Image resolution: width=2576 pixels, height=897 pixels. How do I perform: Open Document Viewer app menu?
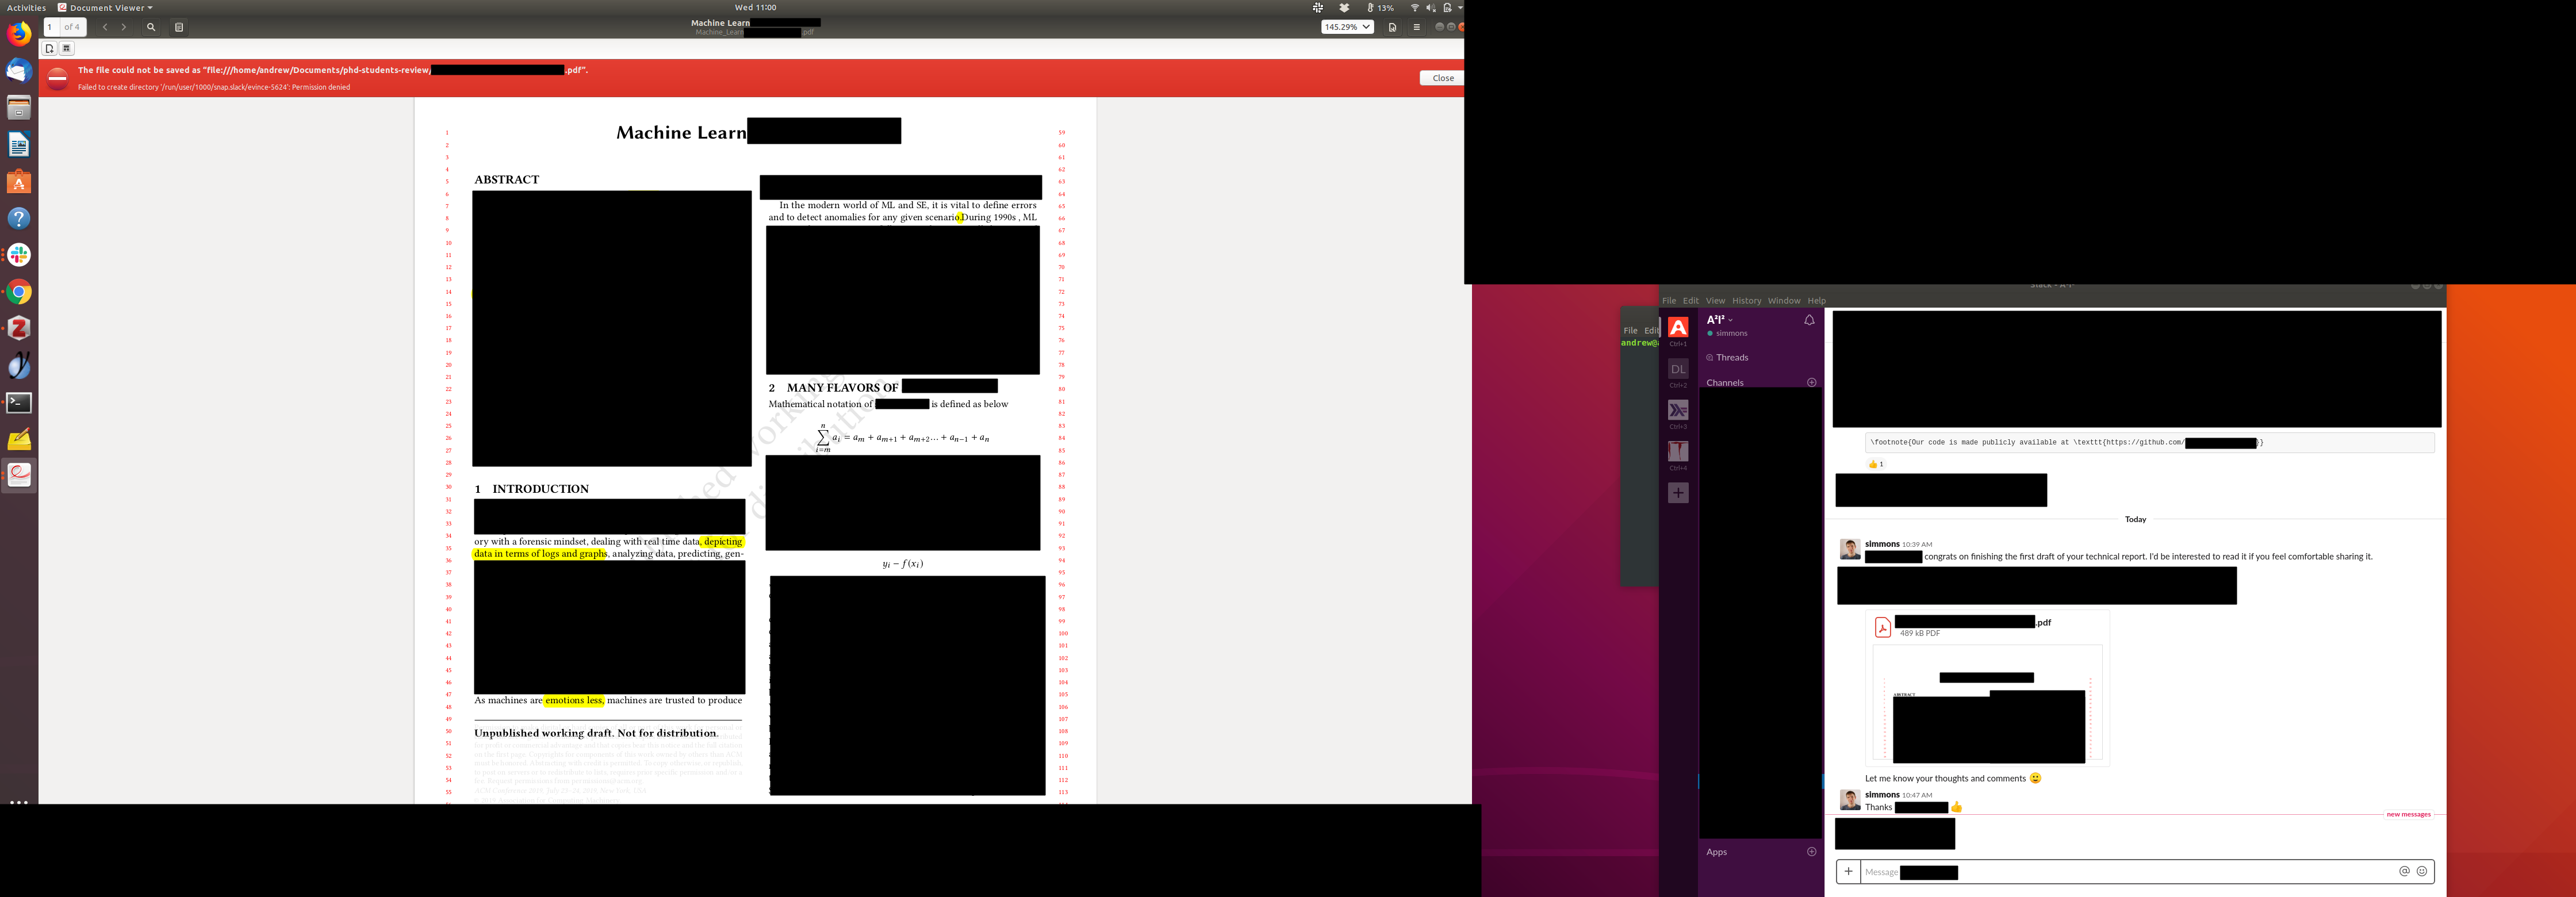pos(105,8)
